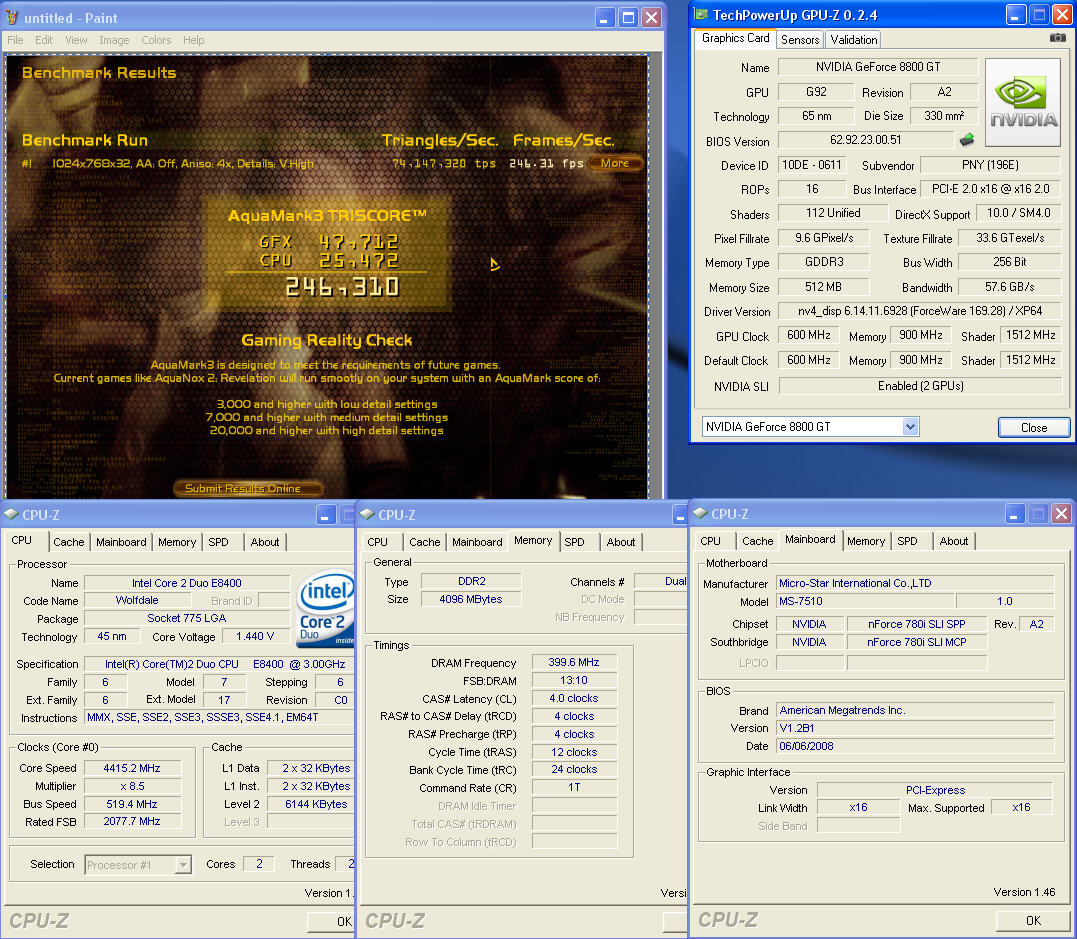Click the memory Size value 4096 MBytes
The image size is (1077, 939).
471,599
